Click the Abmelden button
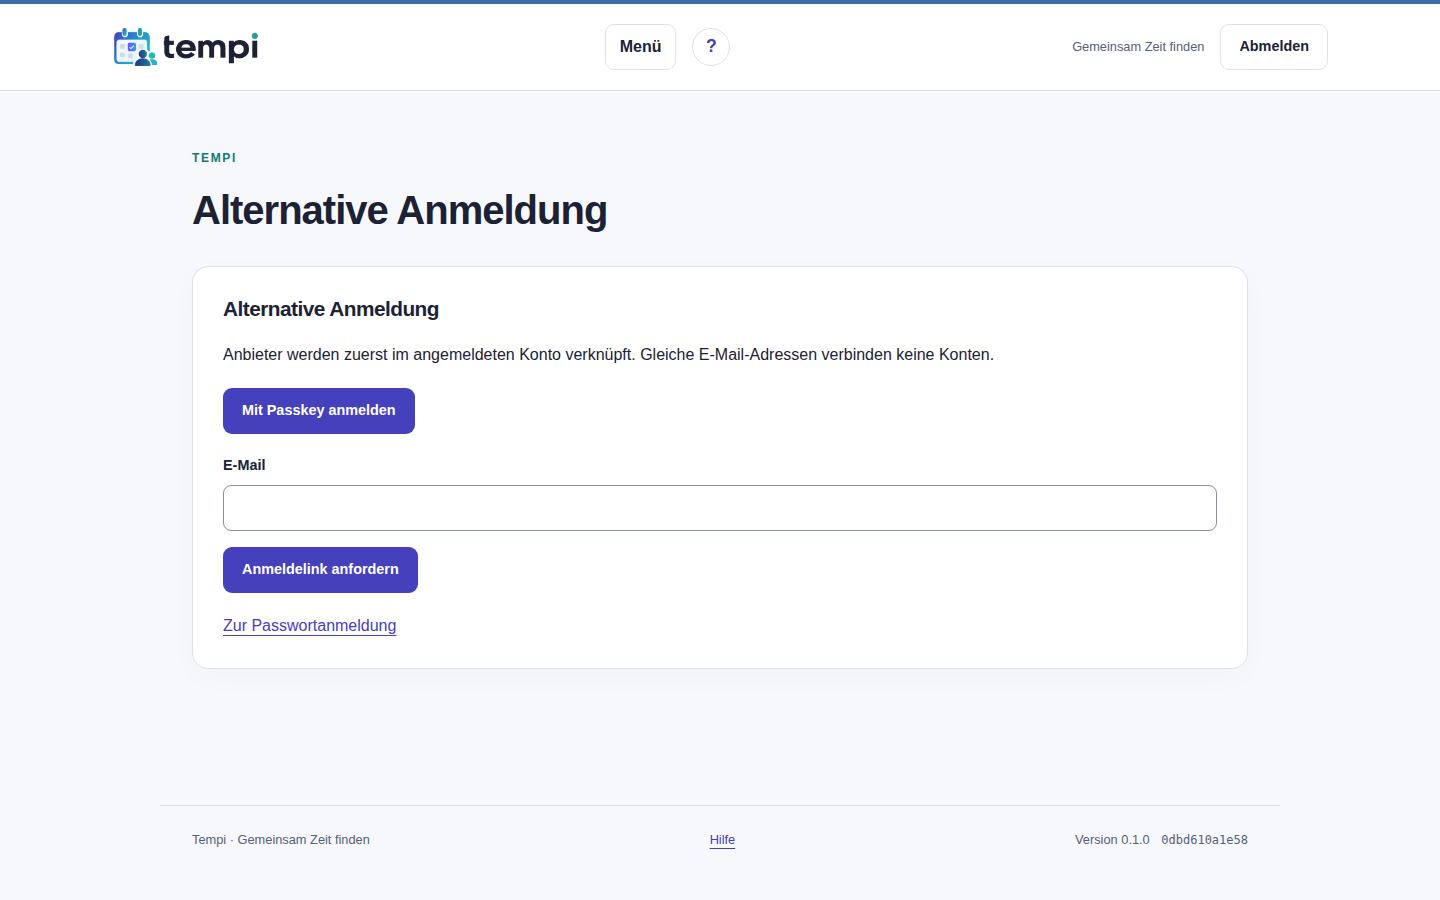Viewport: 1440px width, 900px height. [1274, 47]
